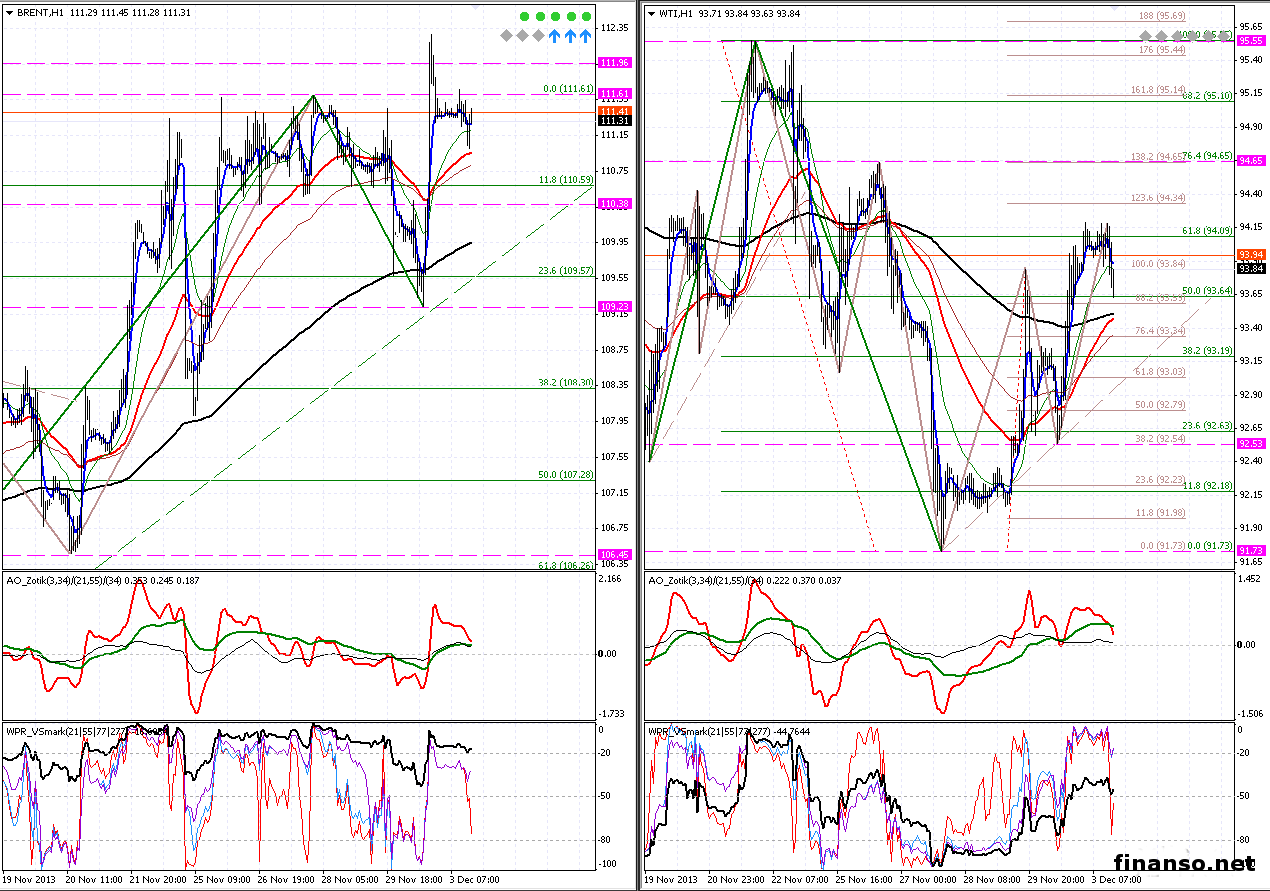This screenshot has width=1270, height=891.
Task: Click the rightmost gray diamond in WTI chart
Action: (1225, 36)
